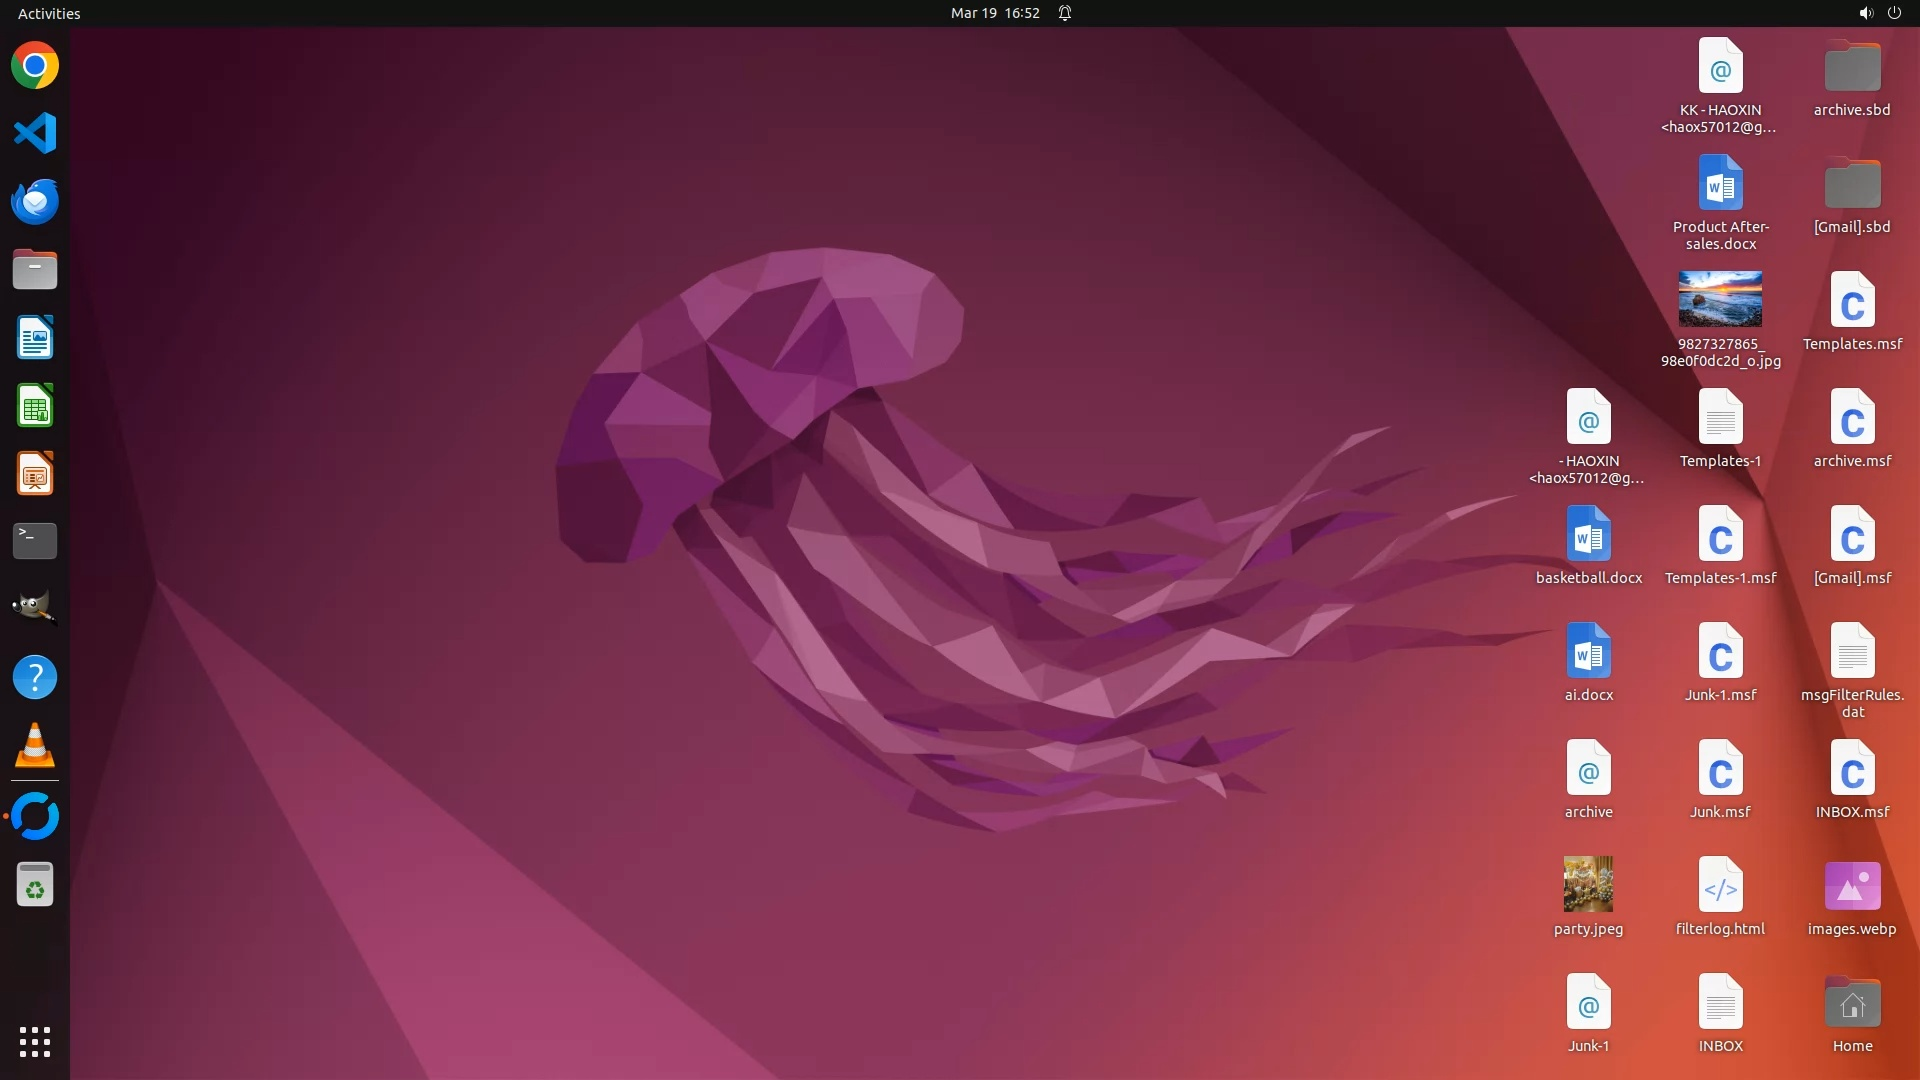Launch the Terminal application

pyautogui.click(x=35, y=541)
